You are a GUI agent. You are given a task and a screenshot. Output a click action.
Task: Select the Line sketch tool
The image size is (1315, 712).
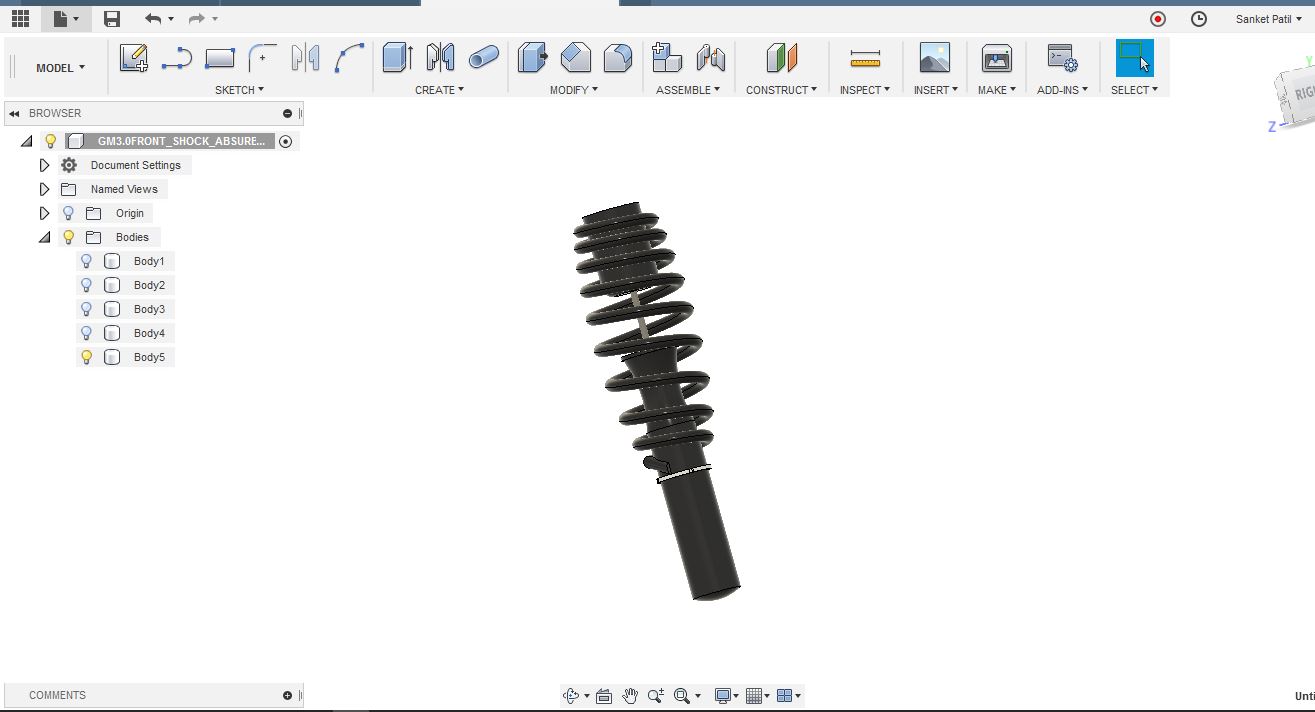click(x=177, y=58)
